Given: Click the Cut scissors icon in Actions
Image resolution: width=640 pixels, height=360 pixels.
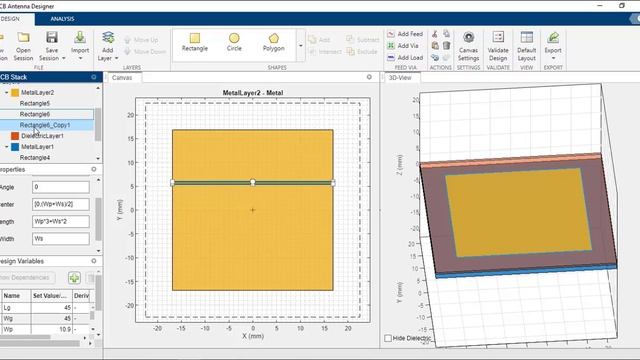Looking at the screenshot, I should tap(435, 34).
